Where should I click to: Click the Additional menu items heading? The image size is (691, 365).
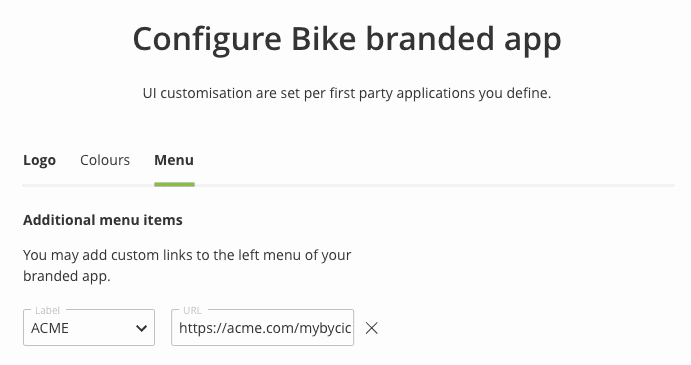click(x=103, y=220)
